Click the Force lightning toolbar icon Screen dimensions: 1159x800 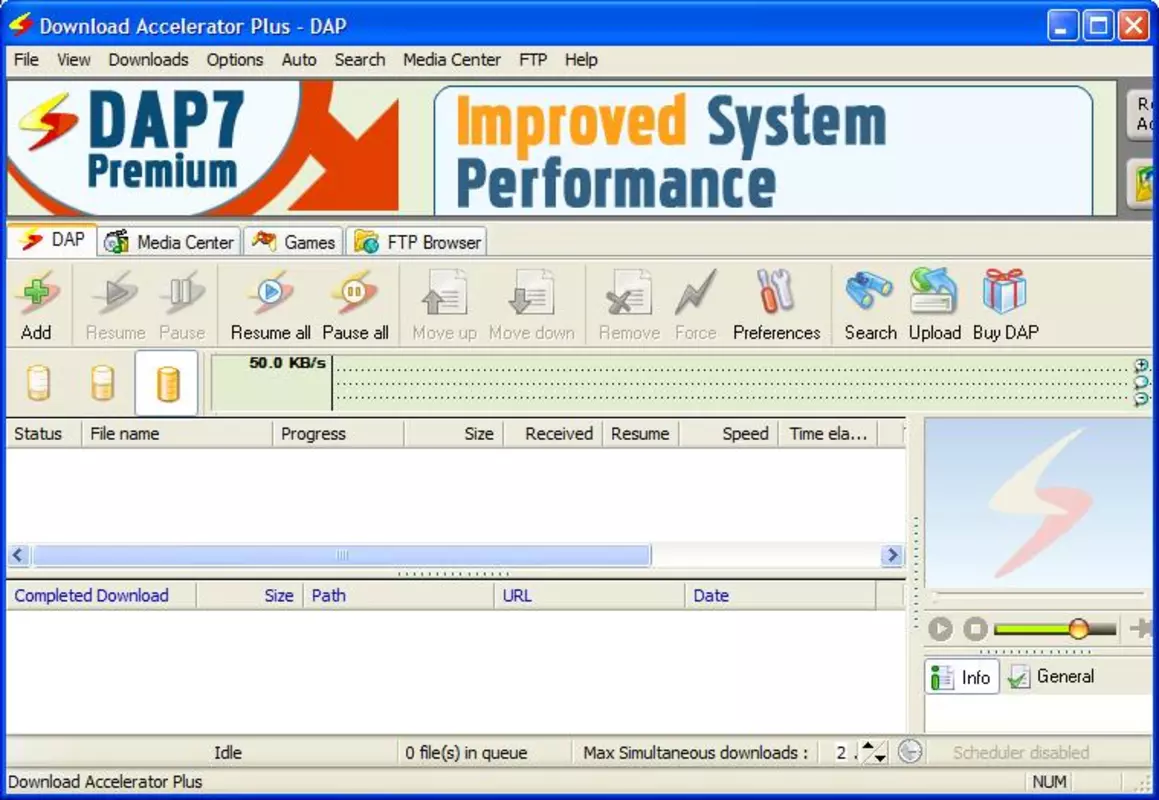point(696,305)
